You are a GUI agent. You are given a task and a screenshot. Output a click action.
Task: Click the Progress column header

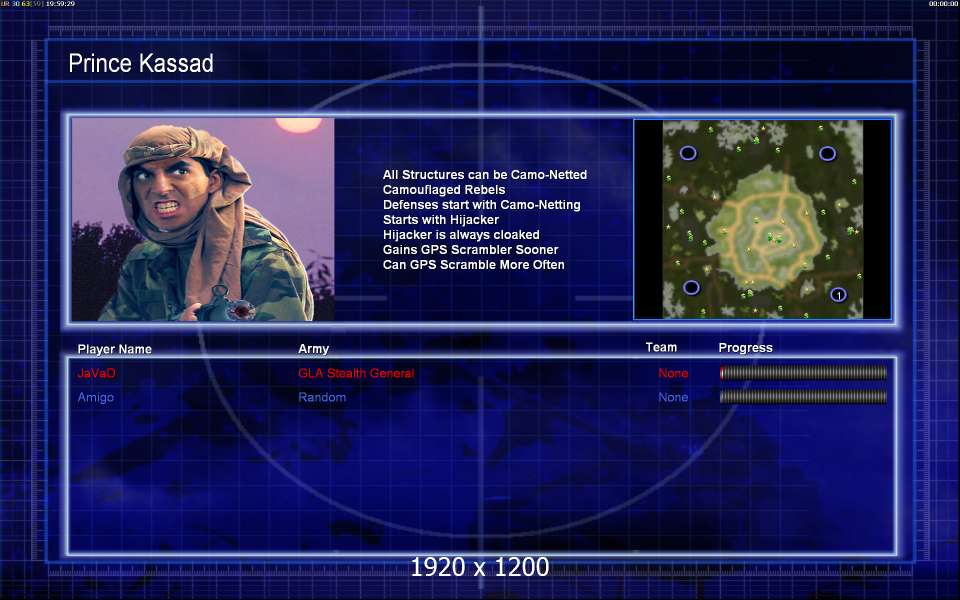click(x=745, y=348)
